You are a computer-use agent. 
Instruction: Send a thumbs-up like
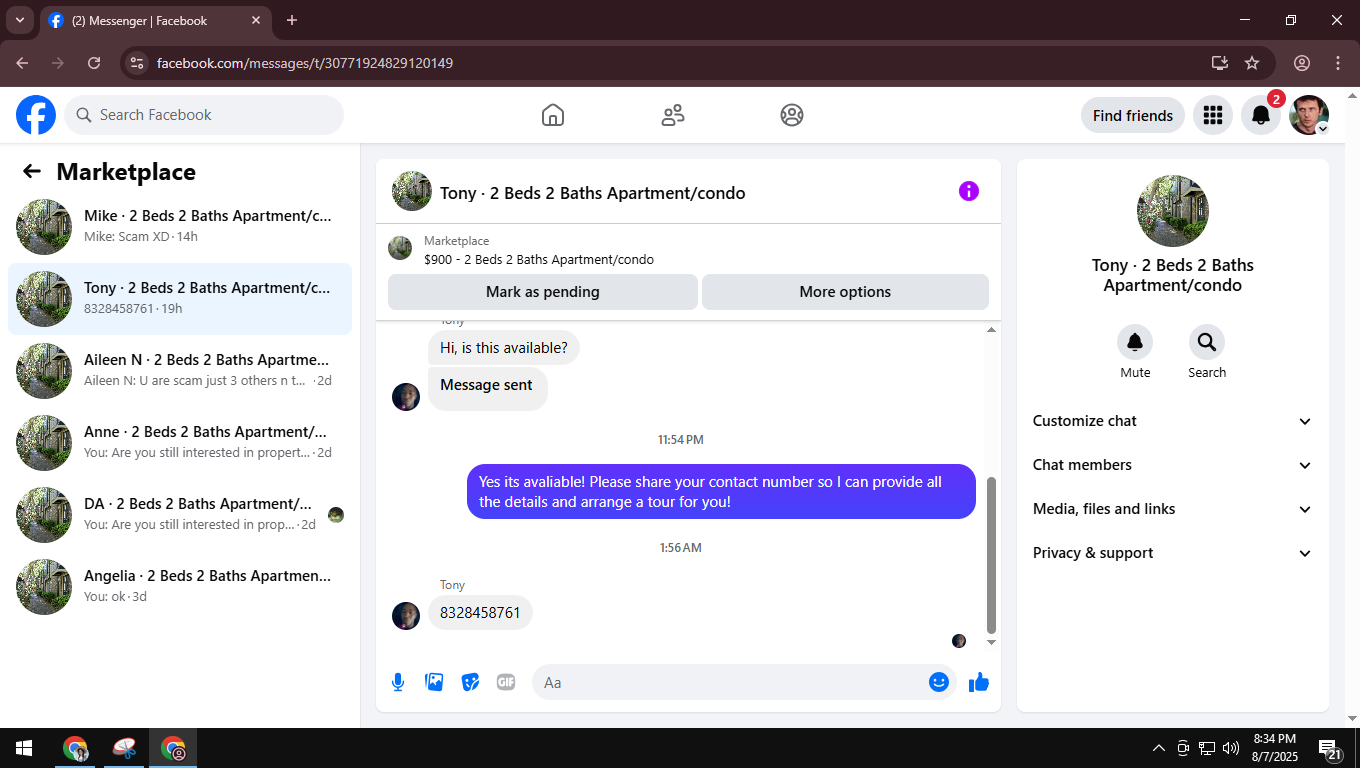pyautogui.click(x=979, y=682)
